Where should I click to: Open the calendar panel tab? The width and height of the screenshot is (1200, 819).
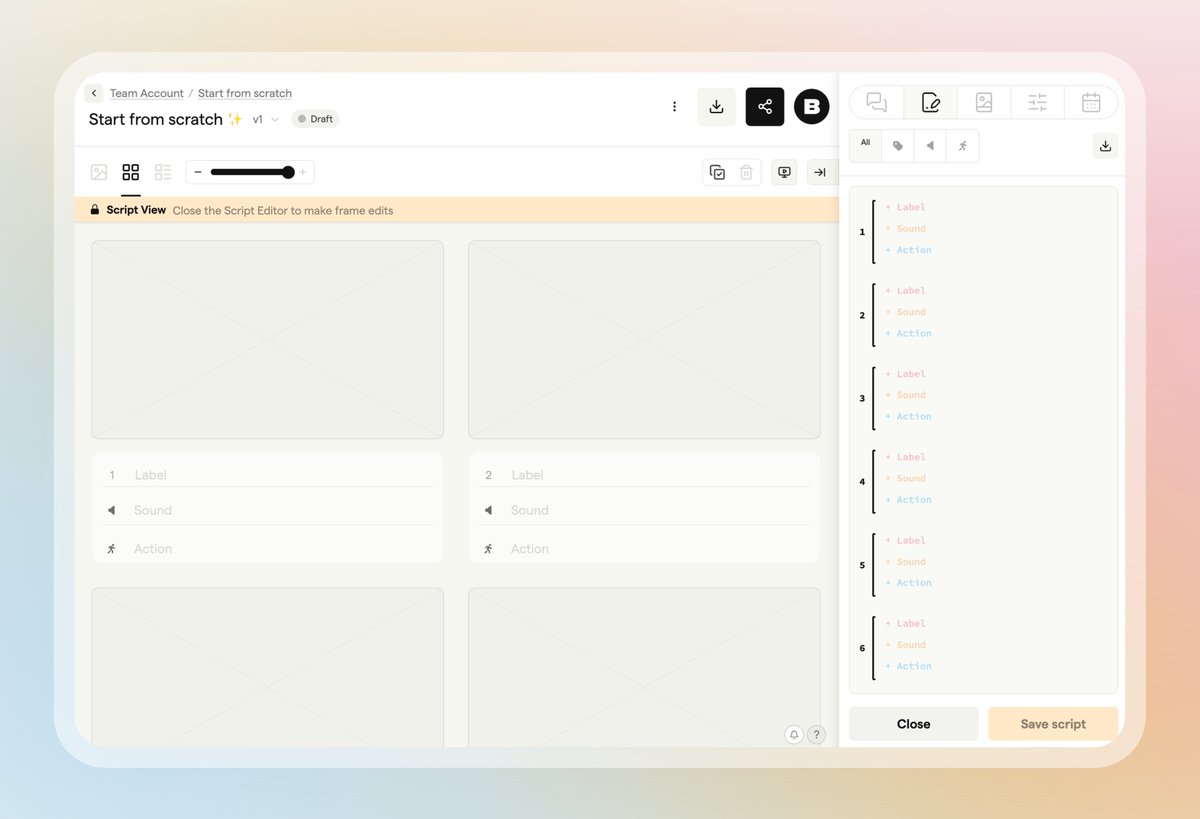click(1091, 102)
